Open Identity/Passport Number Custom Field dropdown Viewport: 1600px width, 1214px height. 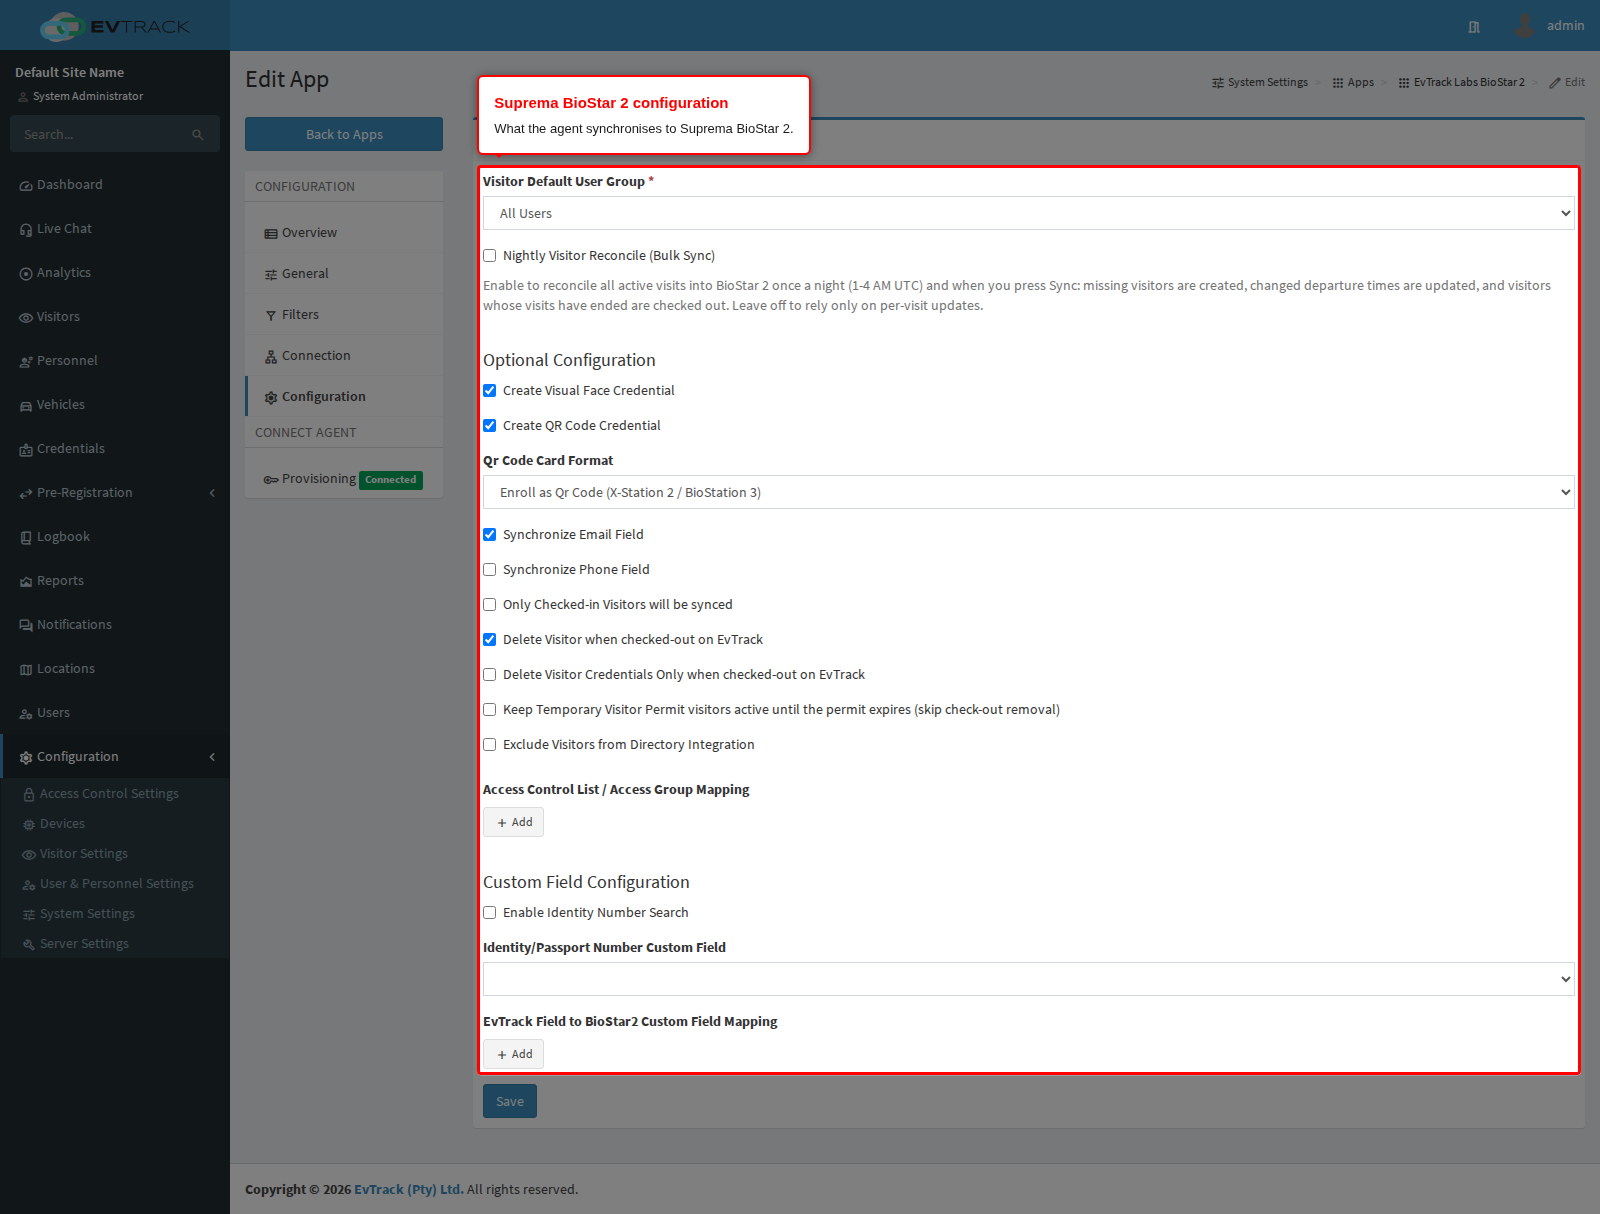pos(1029,979)
